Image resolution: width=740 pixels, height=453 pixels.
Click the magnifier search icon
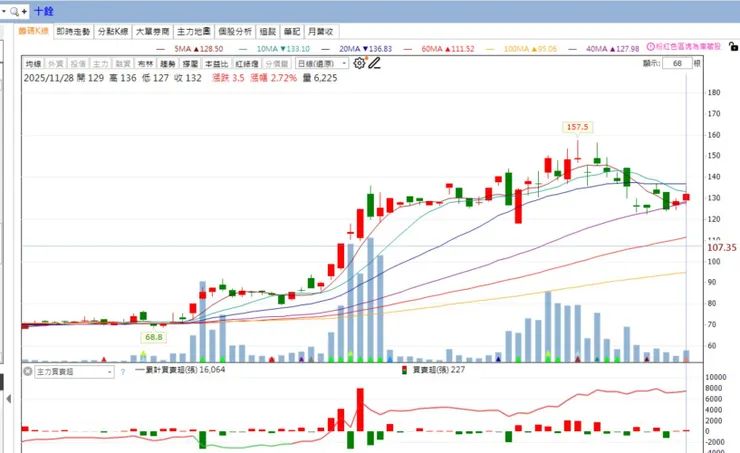[14, 11]
